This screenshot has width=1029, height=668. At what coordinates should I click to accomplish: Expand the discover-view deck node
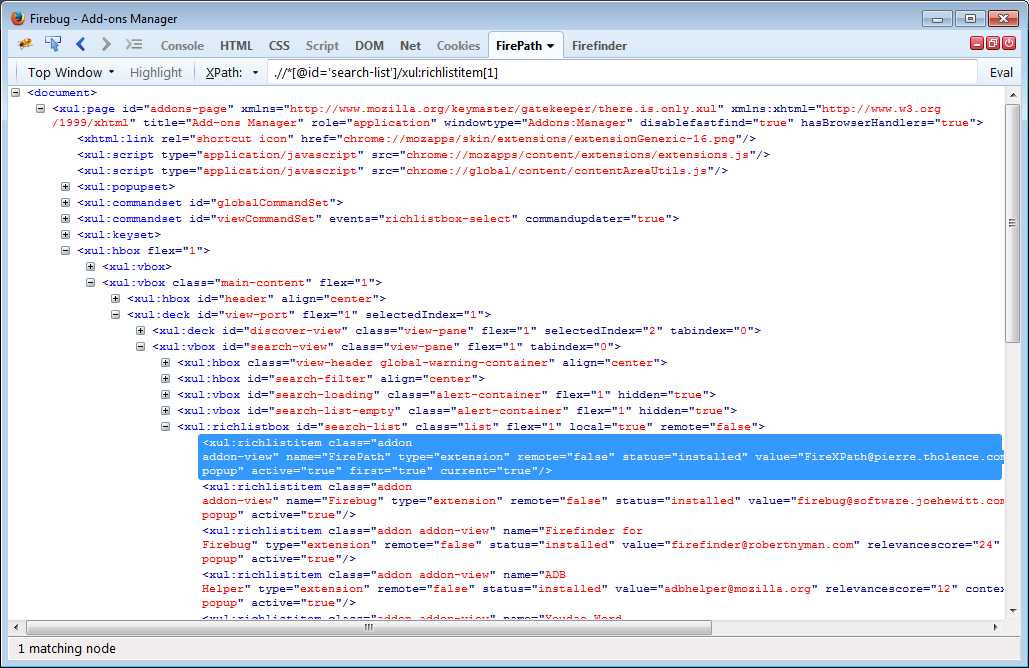coord(140,330)
